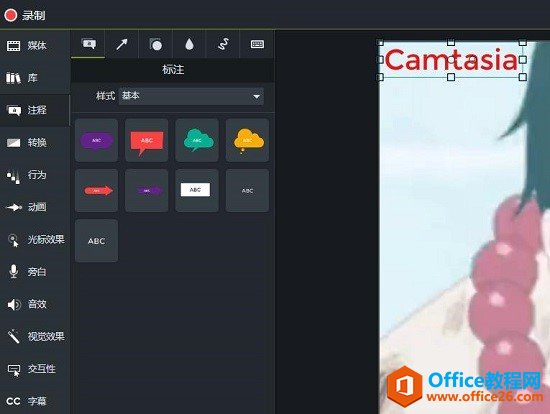
Task: Click the top-right corner handle of text box
Action: [523, 42]
